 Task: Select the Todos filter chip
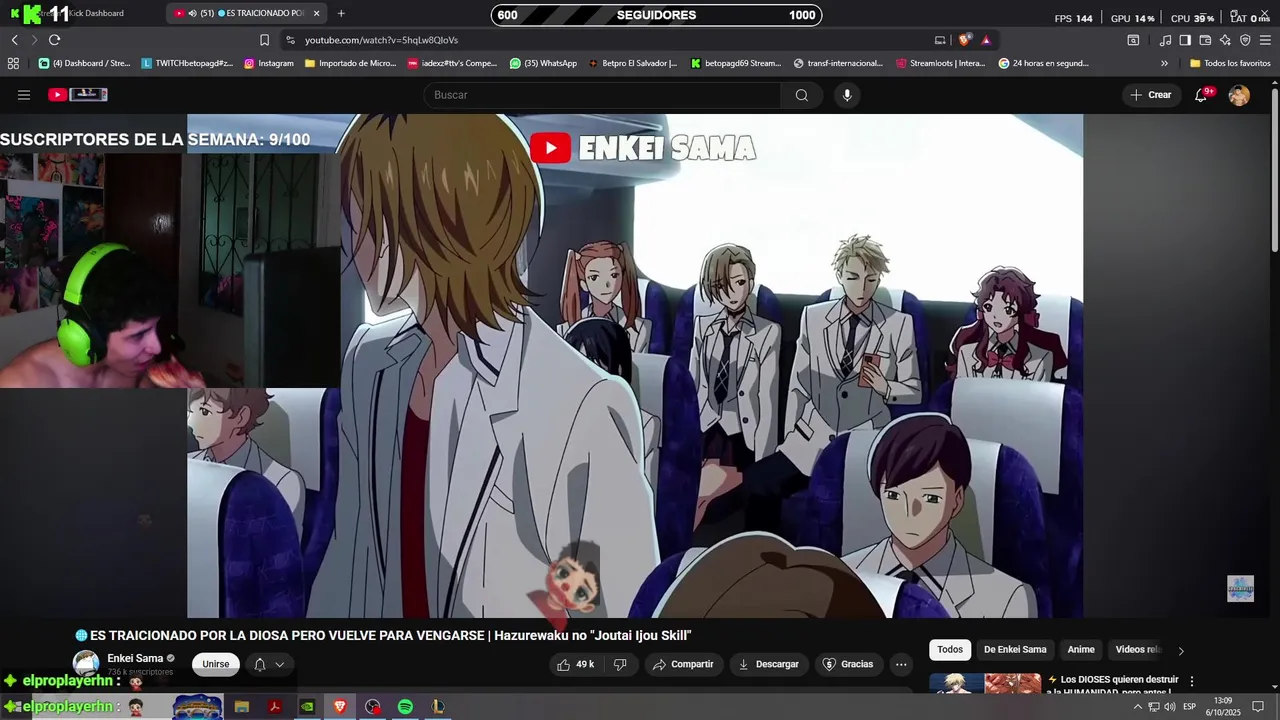point(950,649)
